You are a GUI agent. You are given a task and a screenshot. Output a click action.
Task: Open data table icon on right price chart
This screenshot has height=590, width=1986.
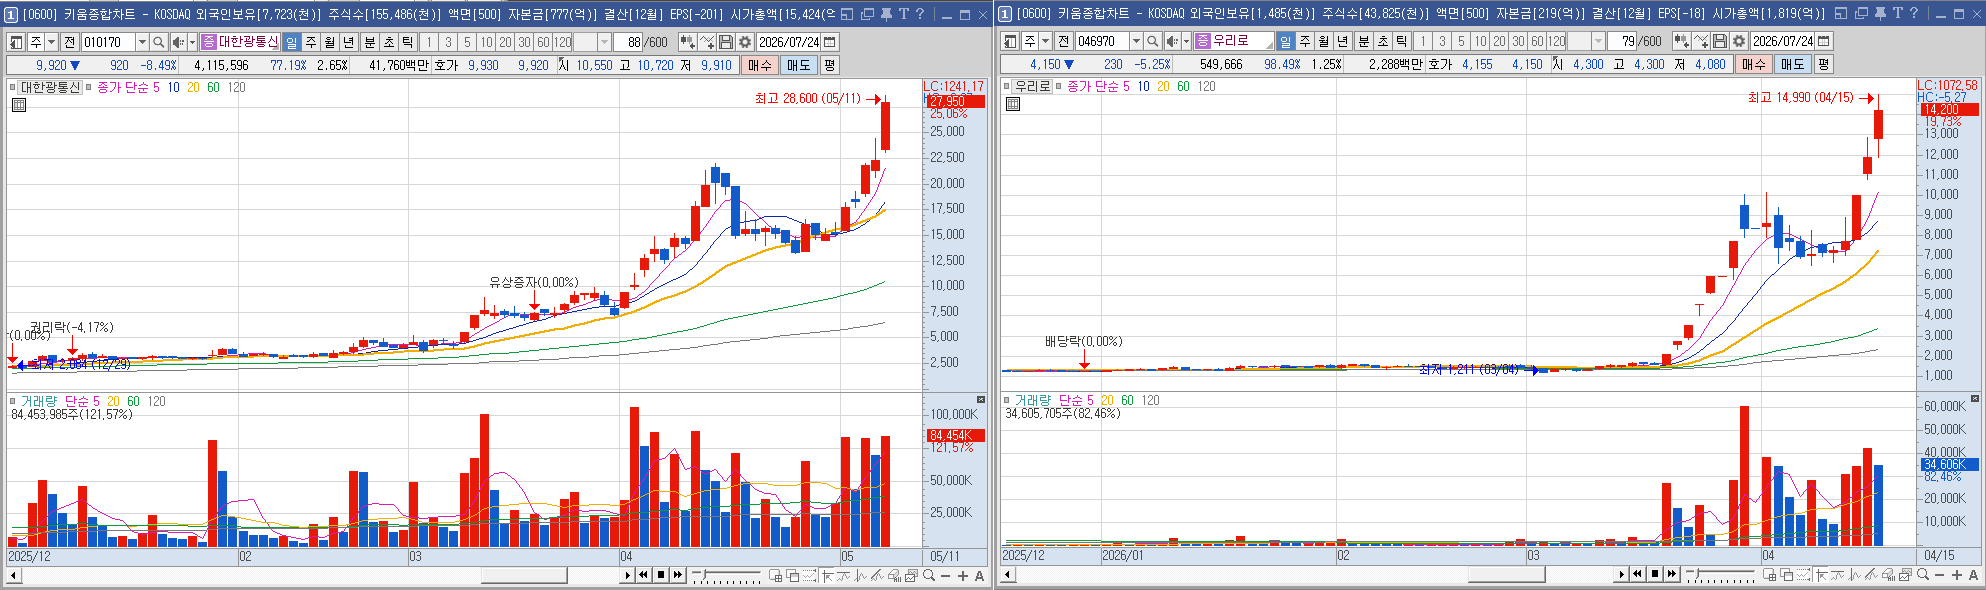1012,104
